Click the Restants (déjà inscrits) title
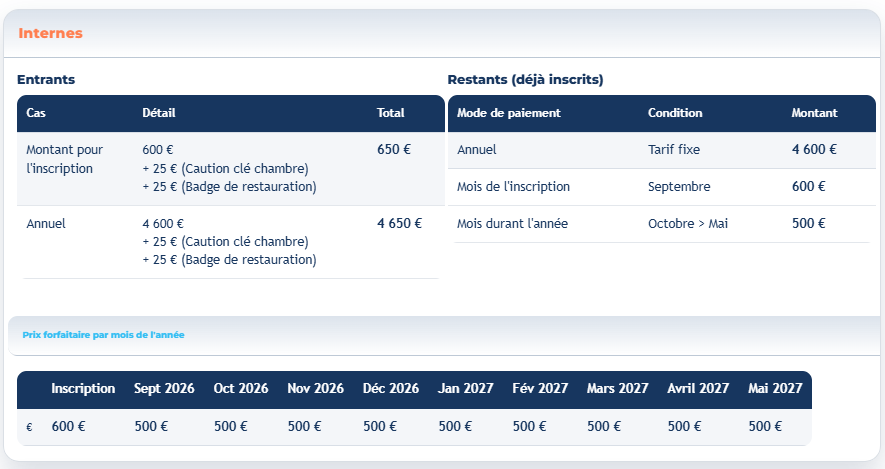This screenshot has height=469, width=885. 525,80
